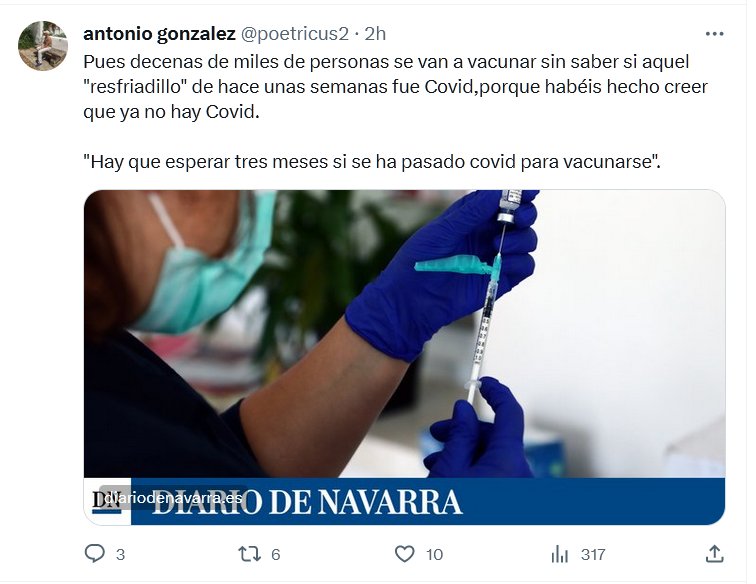Click the retweet count number 6

[x=276, y=555]
